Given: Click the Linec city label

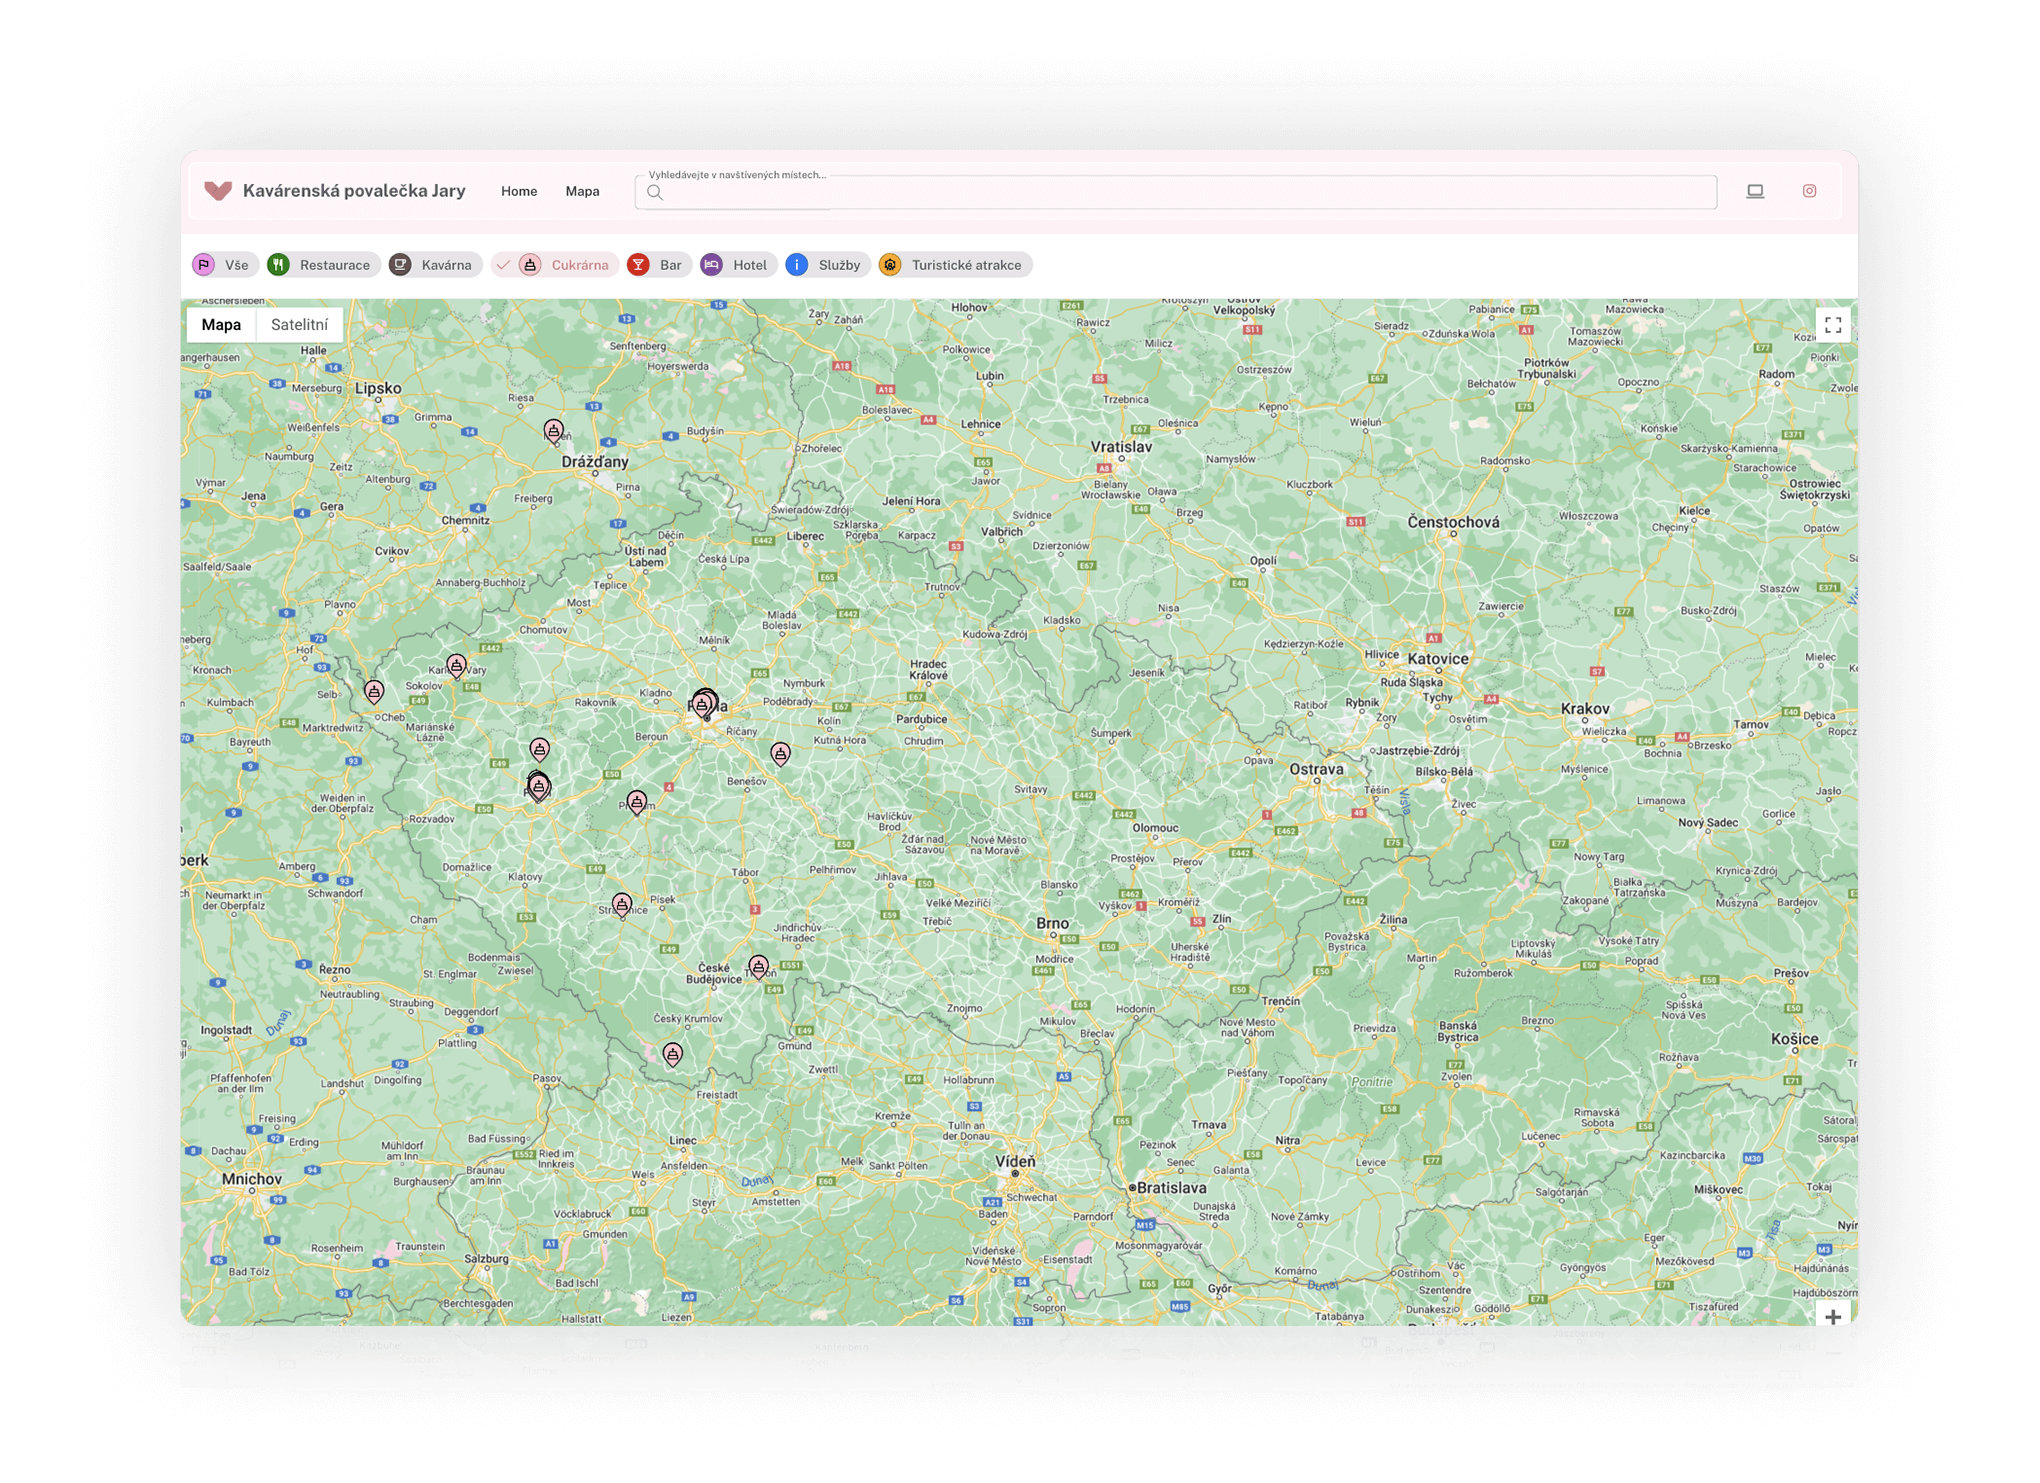Looking at the screenshot, I should coord(683,1140).
